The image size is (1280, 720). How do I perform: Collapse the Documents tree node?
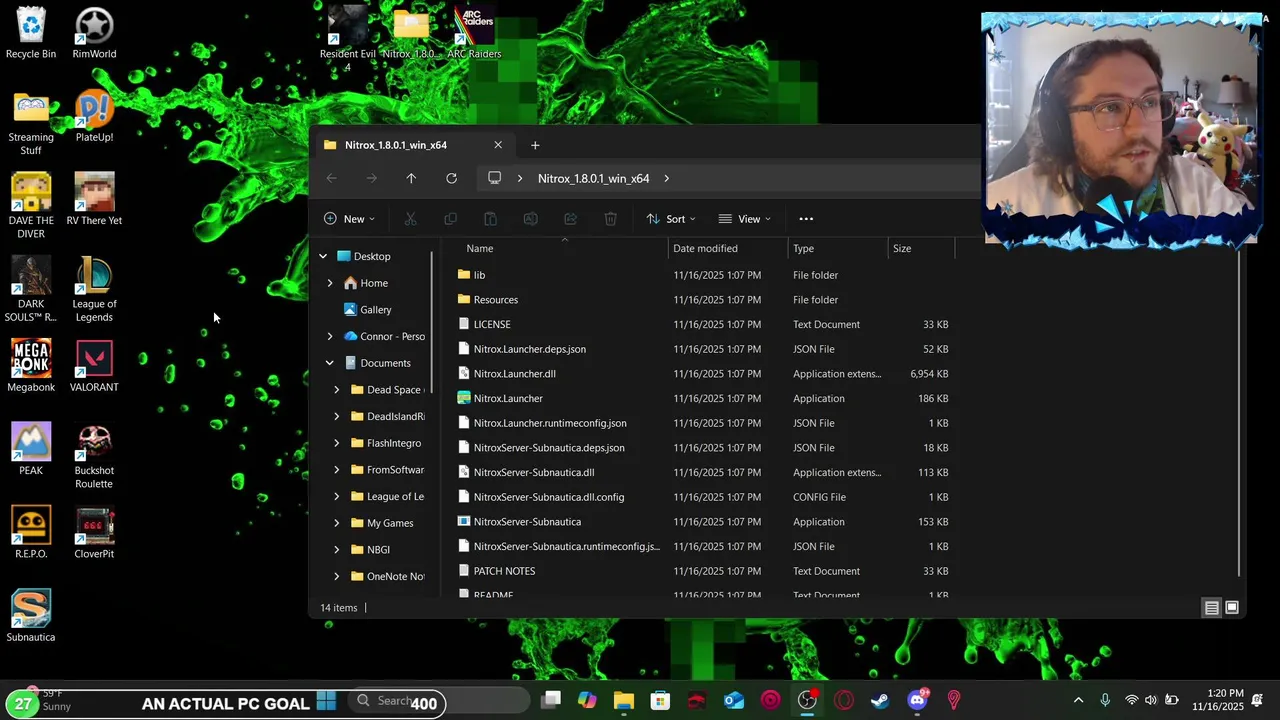(x=330, y=363)
